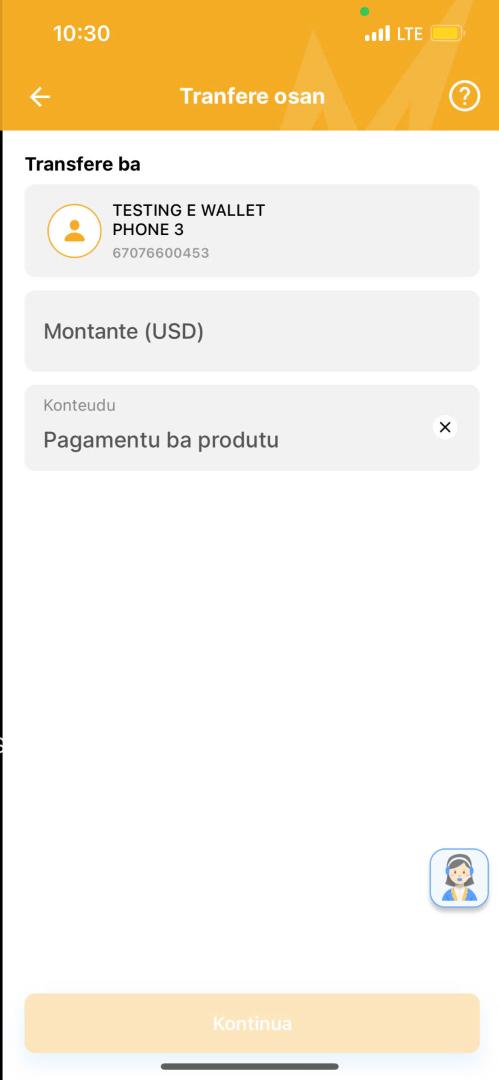Edit the Pagamentu ba produtu text
The image size is (499, 1080).
click(x=161, y=439)
